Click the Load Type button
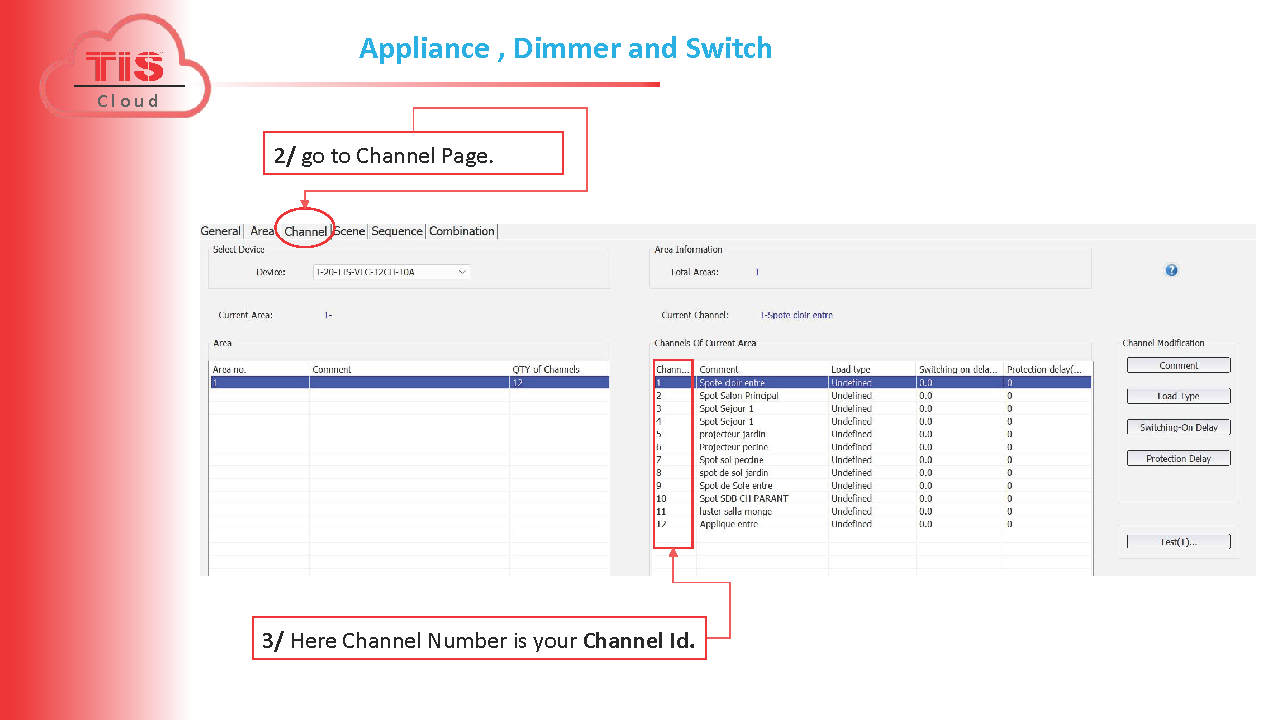 pyautogui.click(x=1179, y=396)
